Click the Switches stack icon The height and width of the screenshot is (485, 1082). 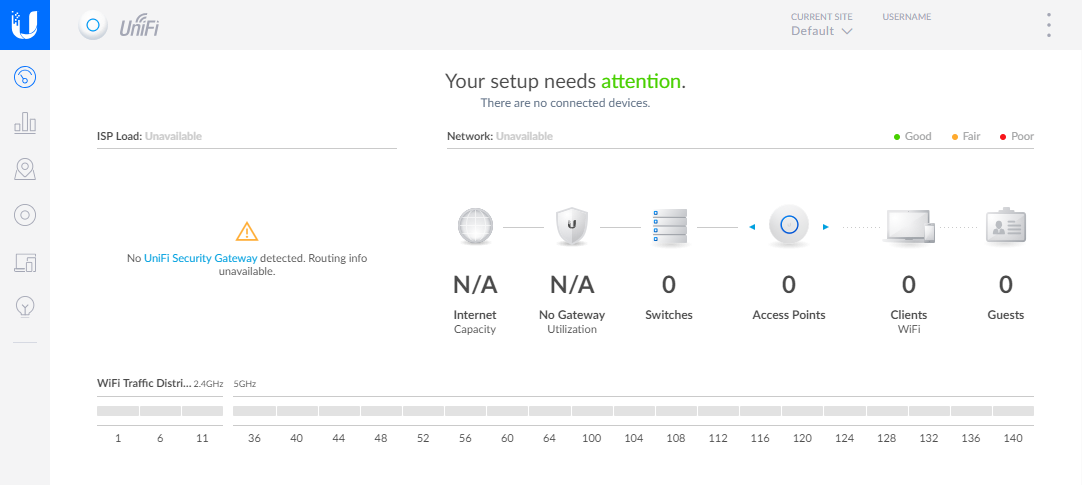click(669, 226)
